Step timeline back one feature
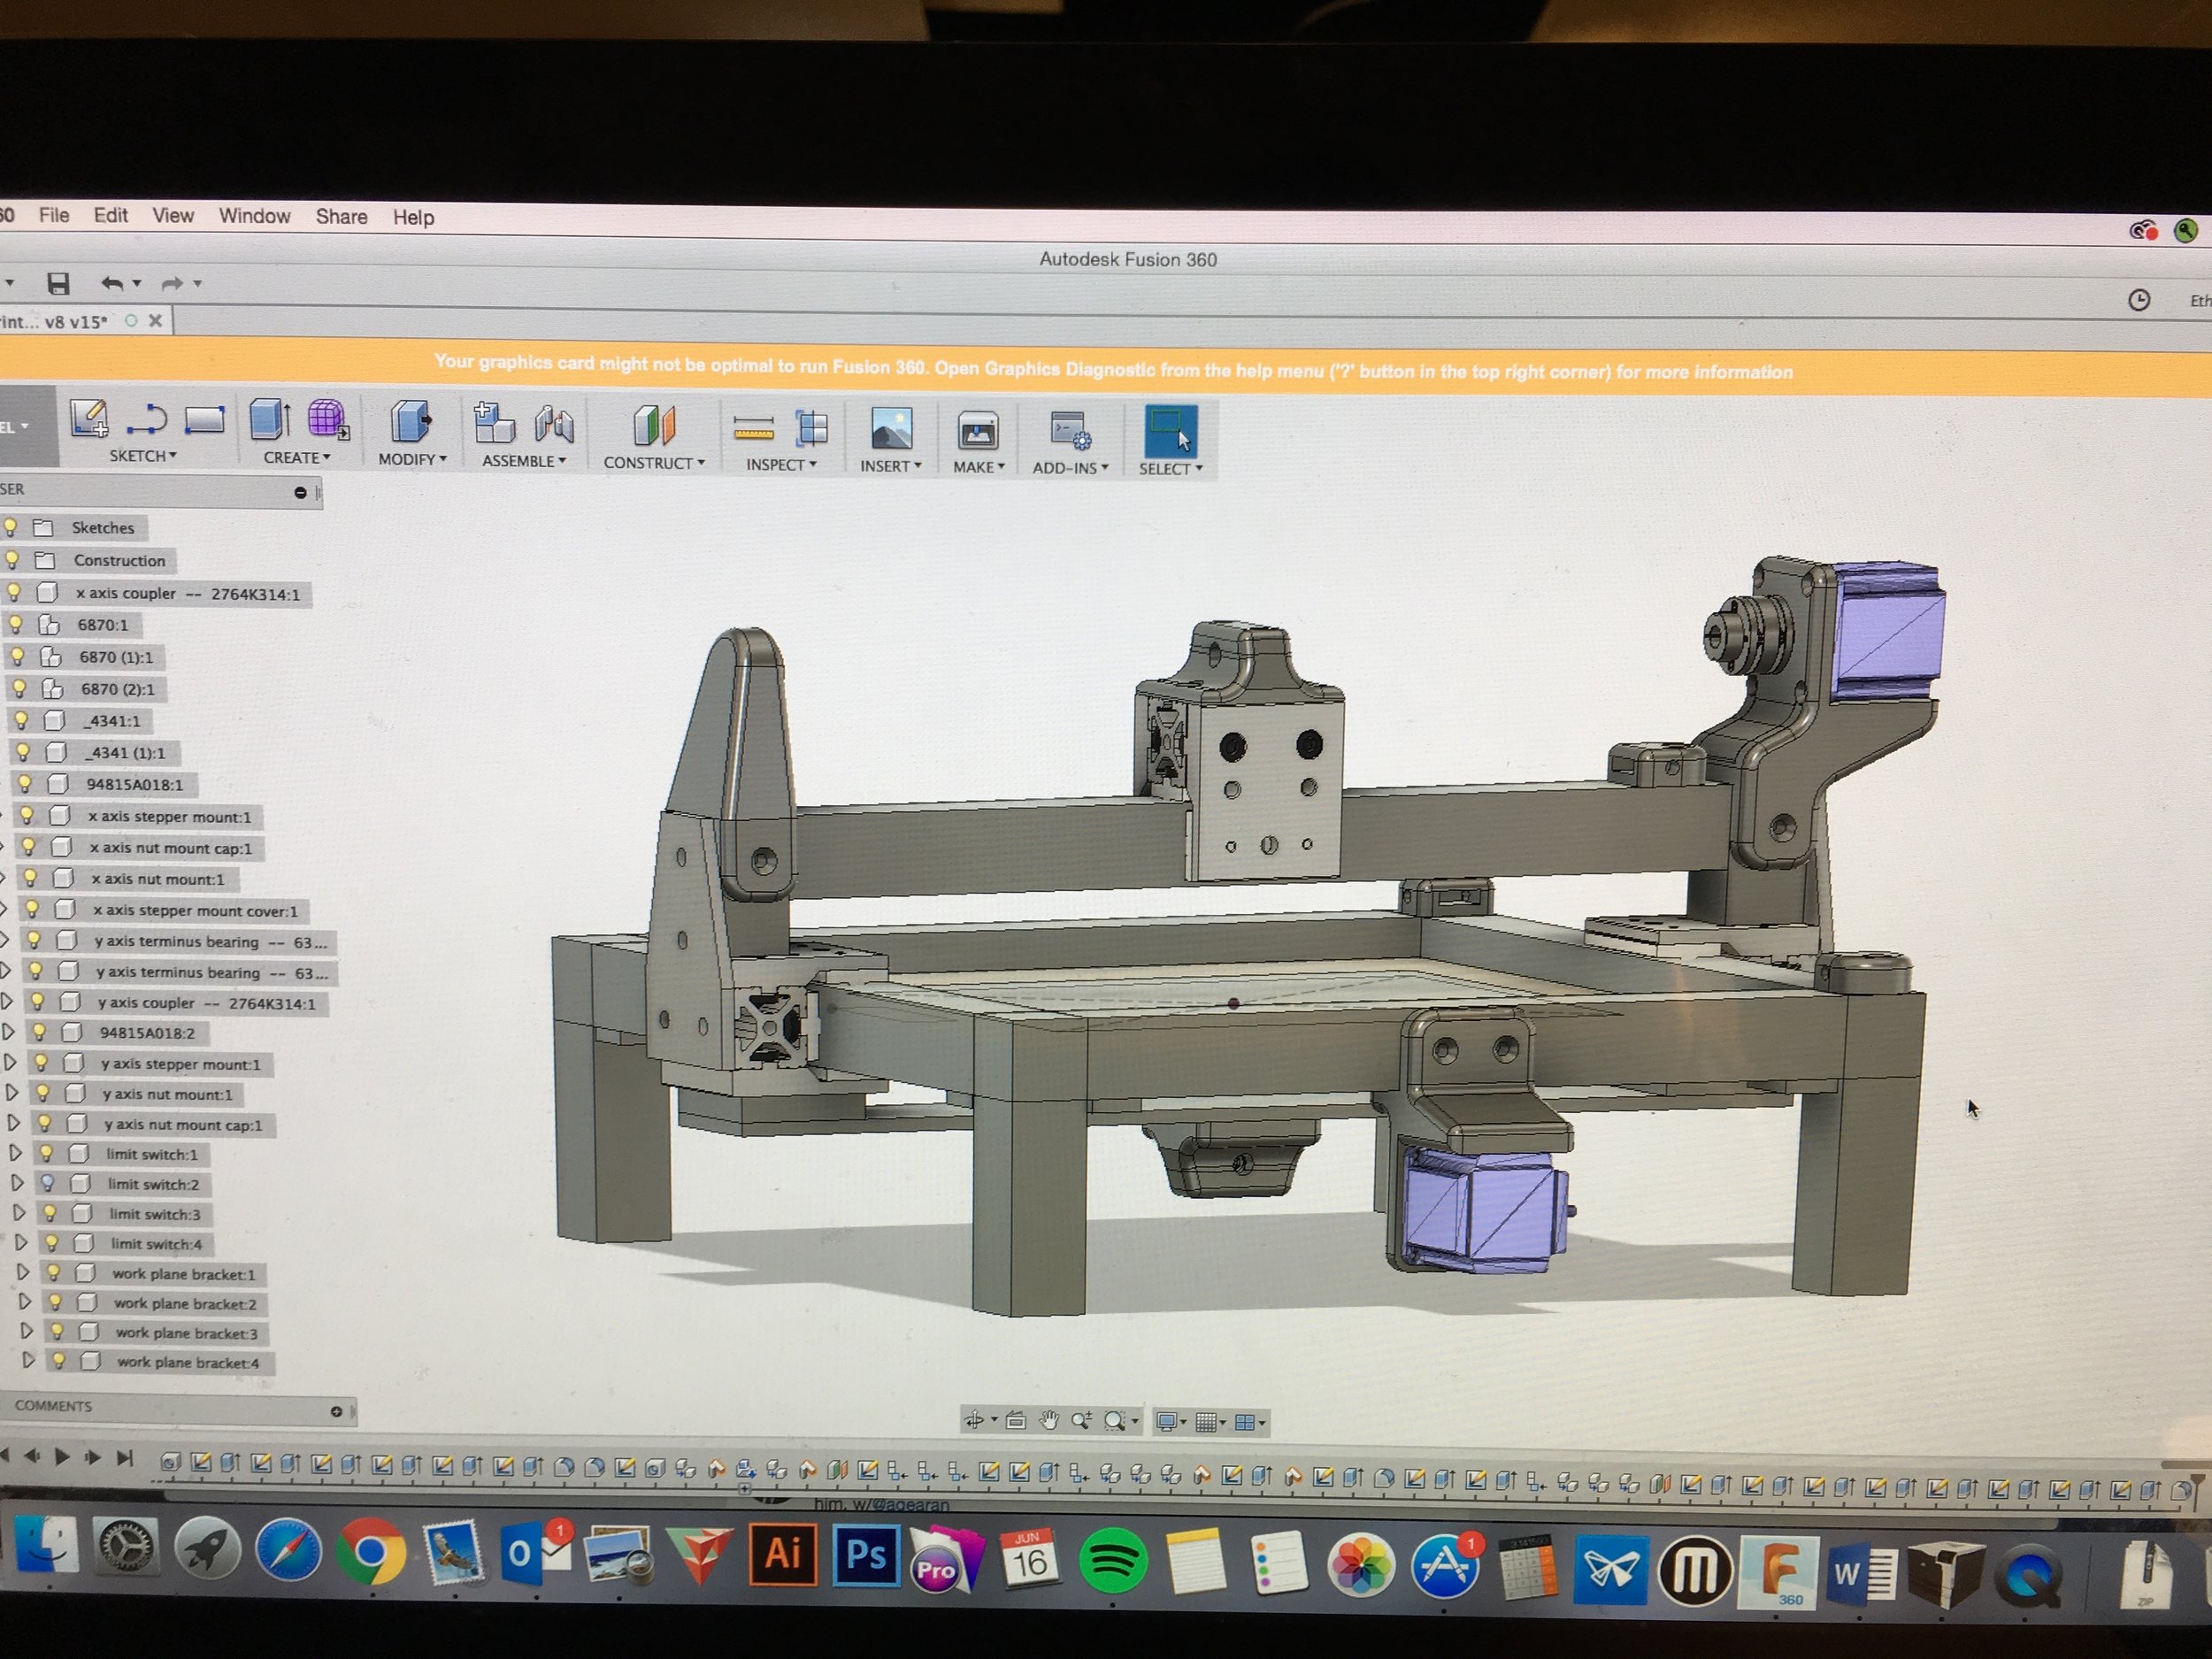Viewport: 2212px width, 1659px height. pos(33,1457)
